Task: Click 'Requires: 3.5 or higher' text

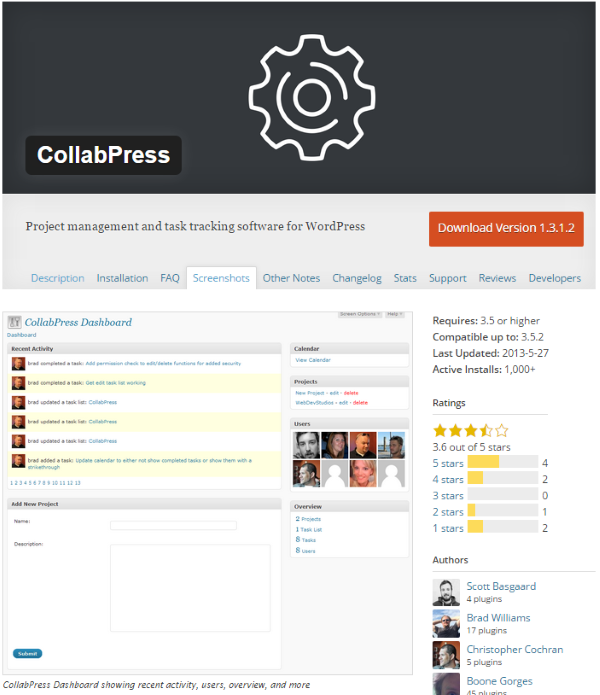Action: tap(486, 320)
